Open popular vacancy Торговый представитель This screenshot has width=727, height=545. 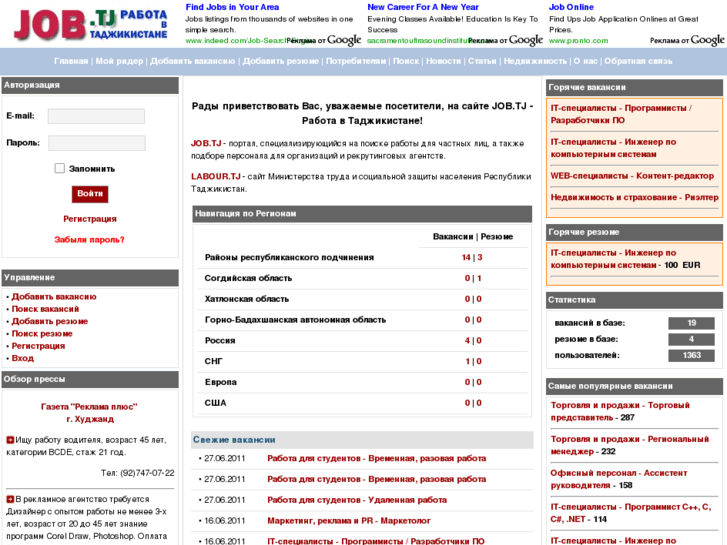tap(620, 411)
